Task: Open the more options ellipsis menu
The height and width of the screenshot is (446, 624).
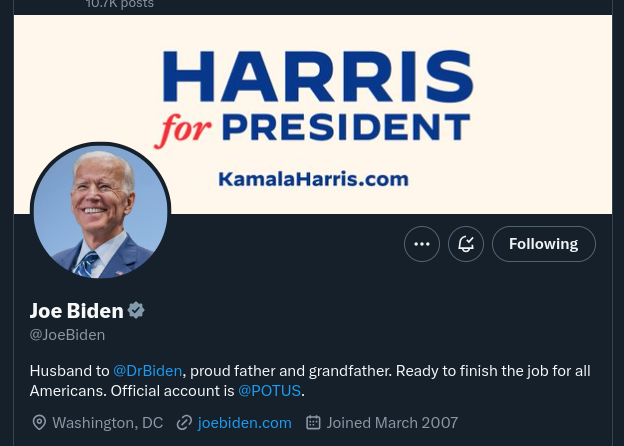Action: pyautogui.click(x=422, y=244)
